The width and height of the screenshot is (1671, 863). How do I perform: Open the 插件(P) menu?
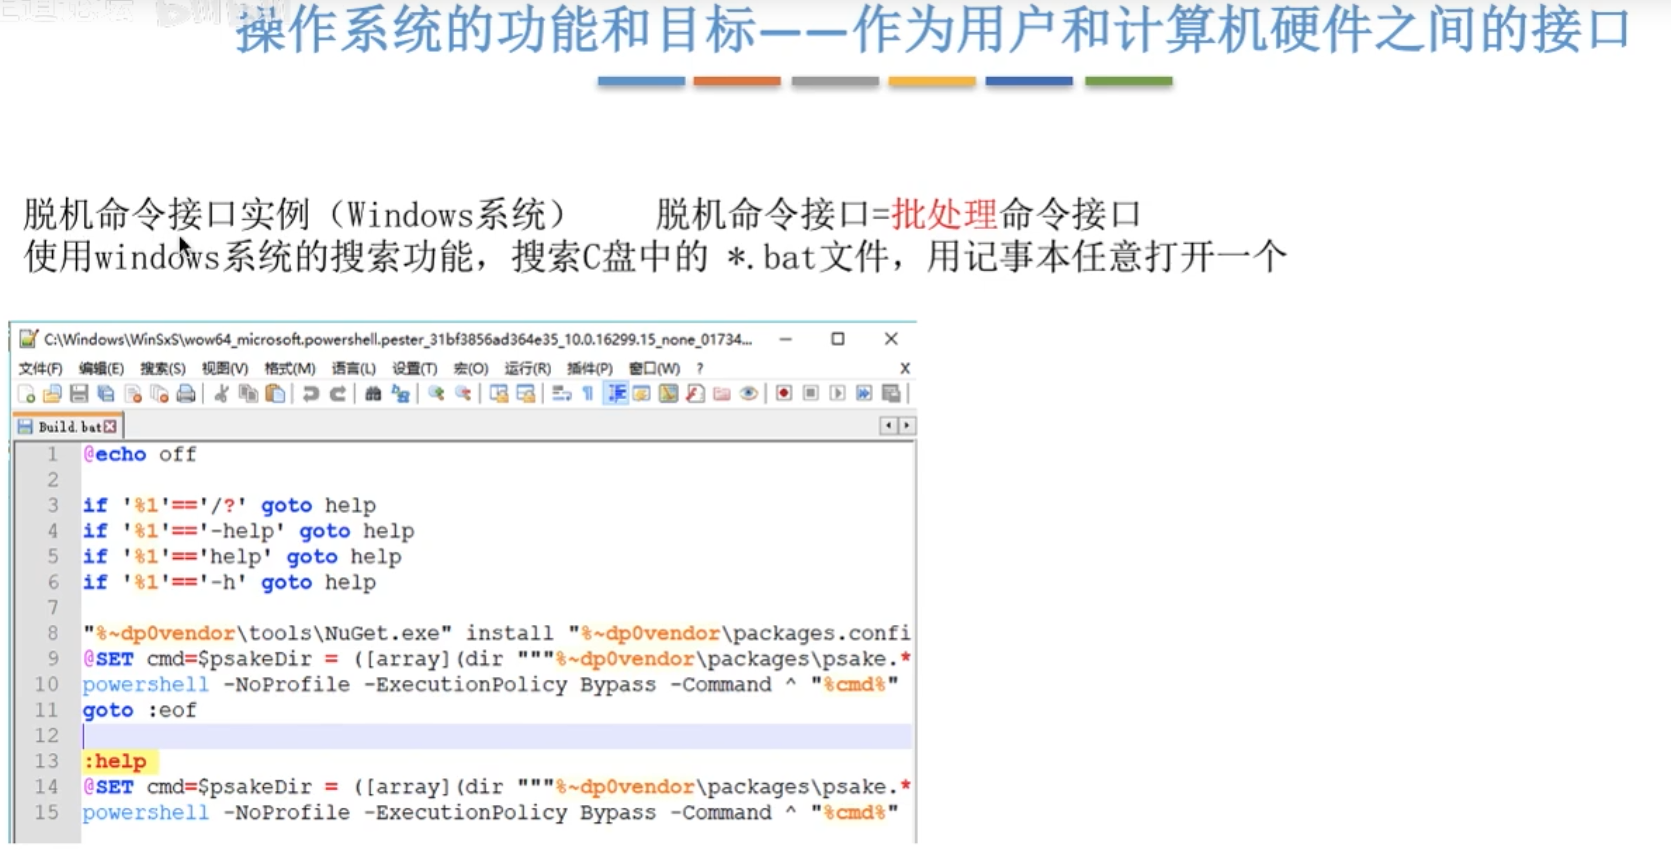pyautogui.click(x=589, y=368)
